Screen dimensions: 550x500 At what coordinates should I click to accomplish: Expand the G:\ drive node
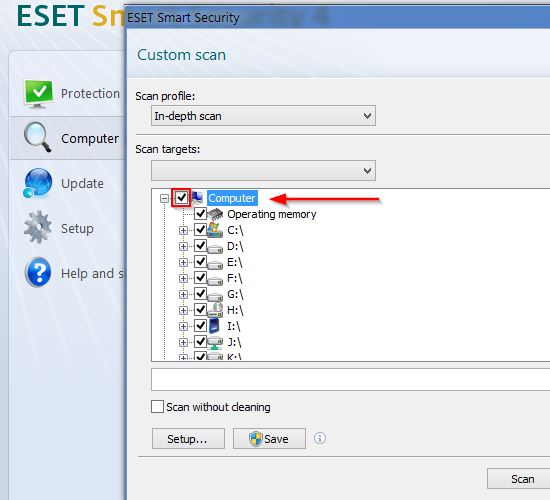183,294
